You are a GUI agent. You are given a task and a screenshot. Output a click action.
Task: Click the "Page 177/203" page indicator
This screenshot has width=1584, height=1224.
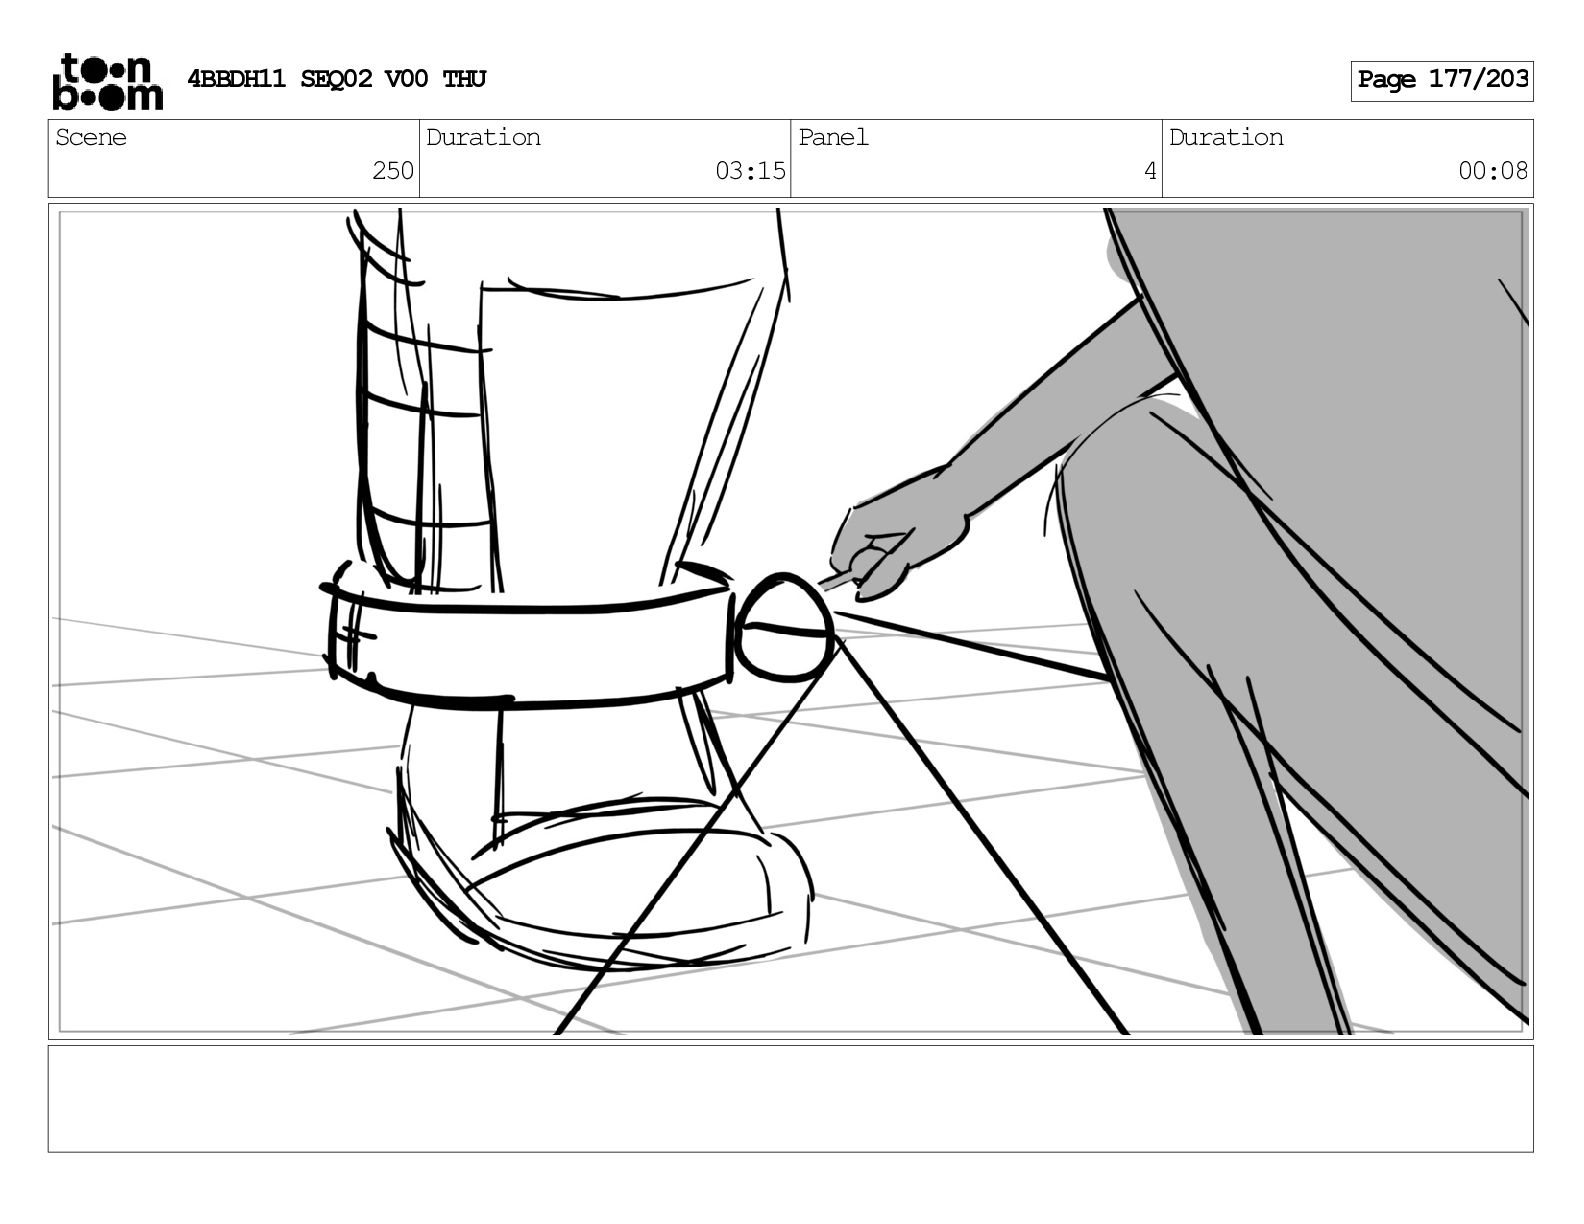(1442, 80)
